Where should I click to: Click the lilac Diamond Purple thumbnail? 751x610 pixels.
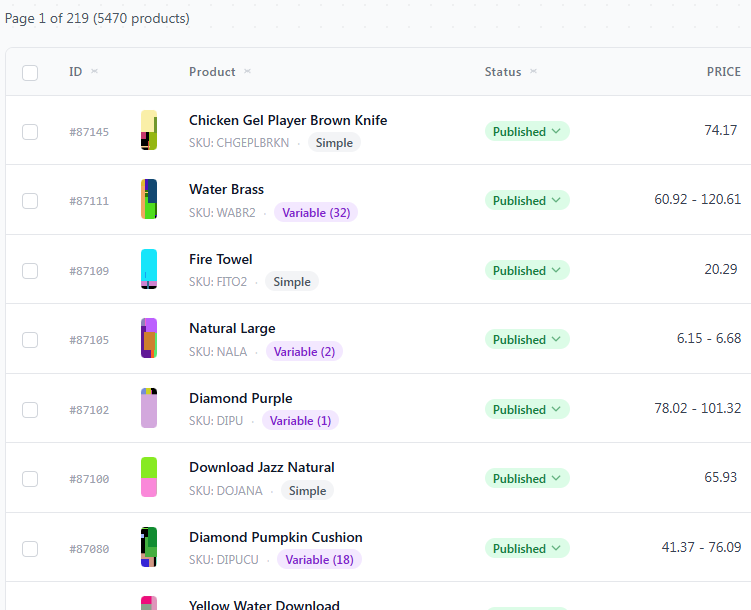149,408
